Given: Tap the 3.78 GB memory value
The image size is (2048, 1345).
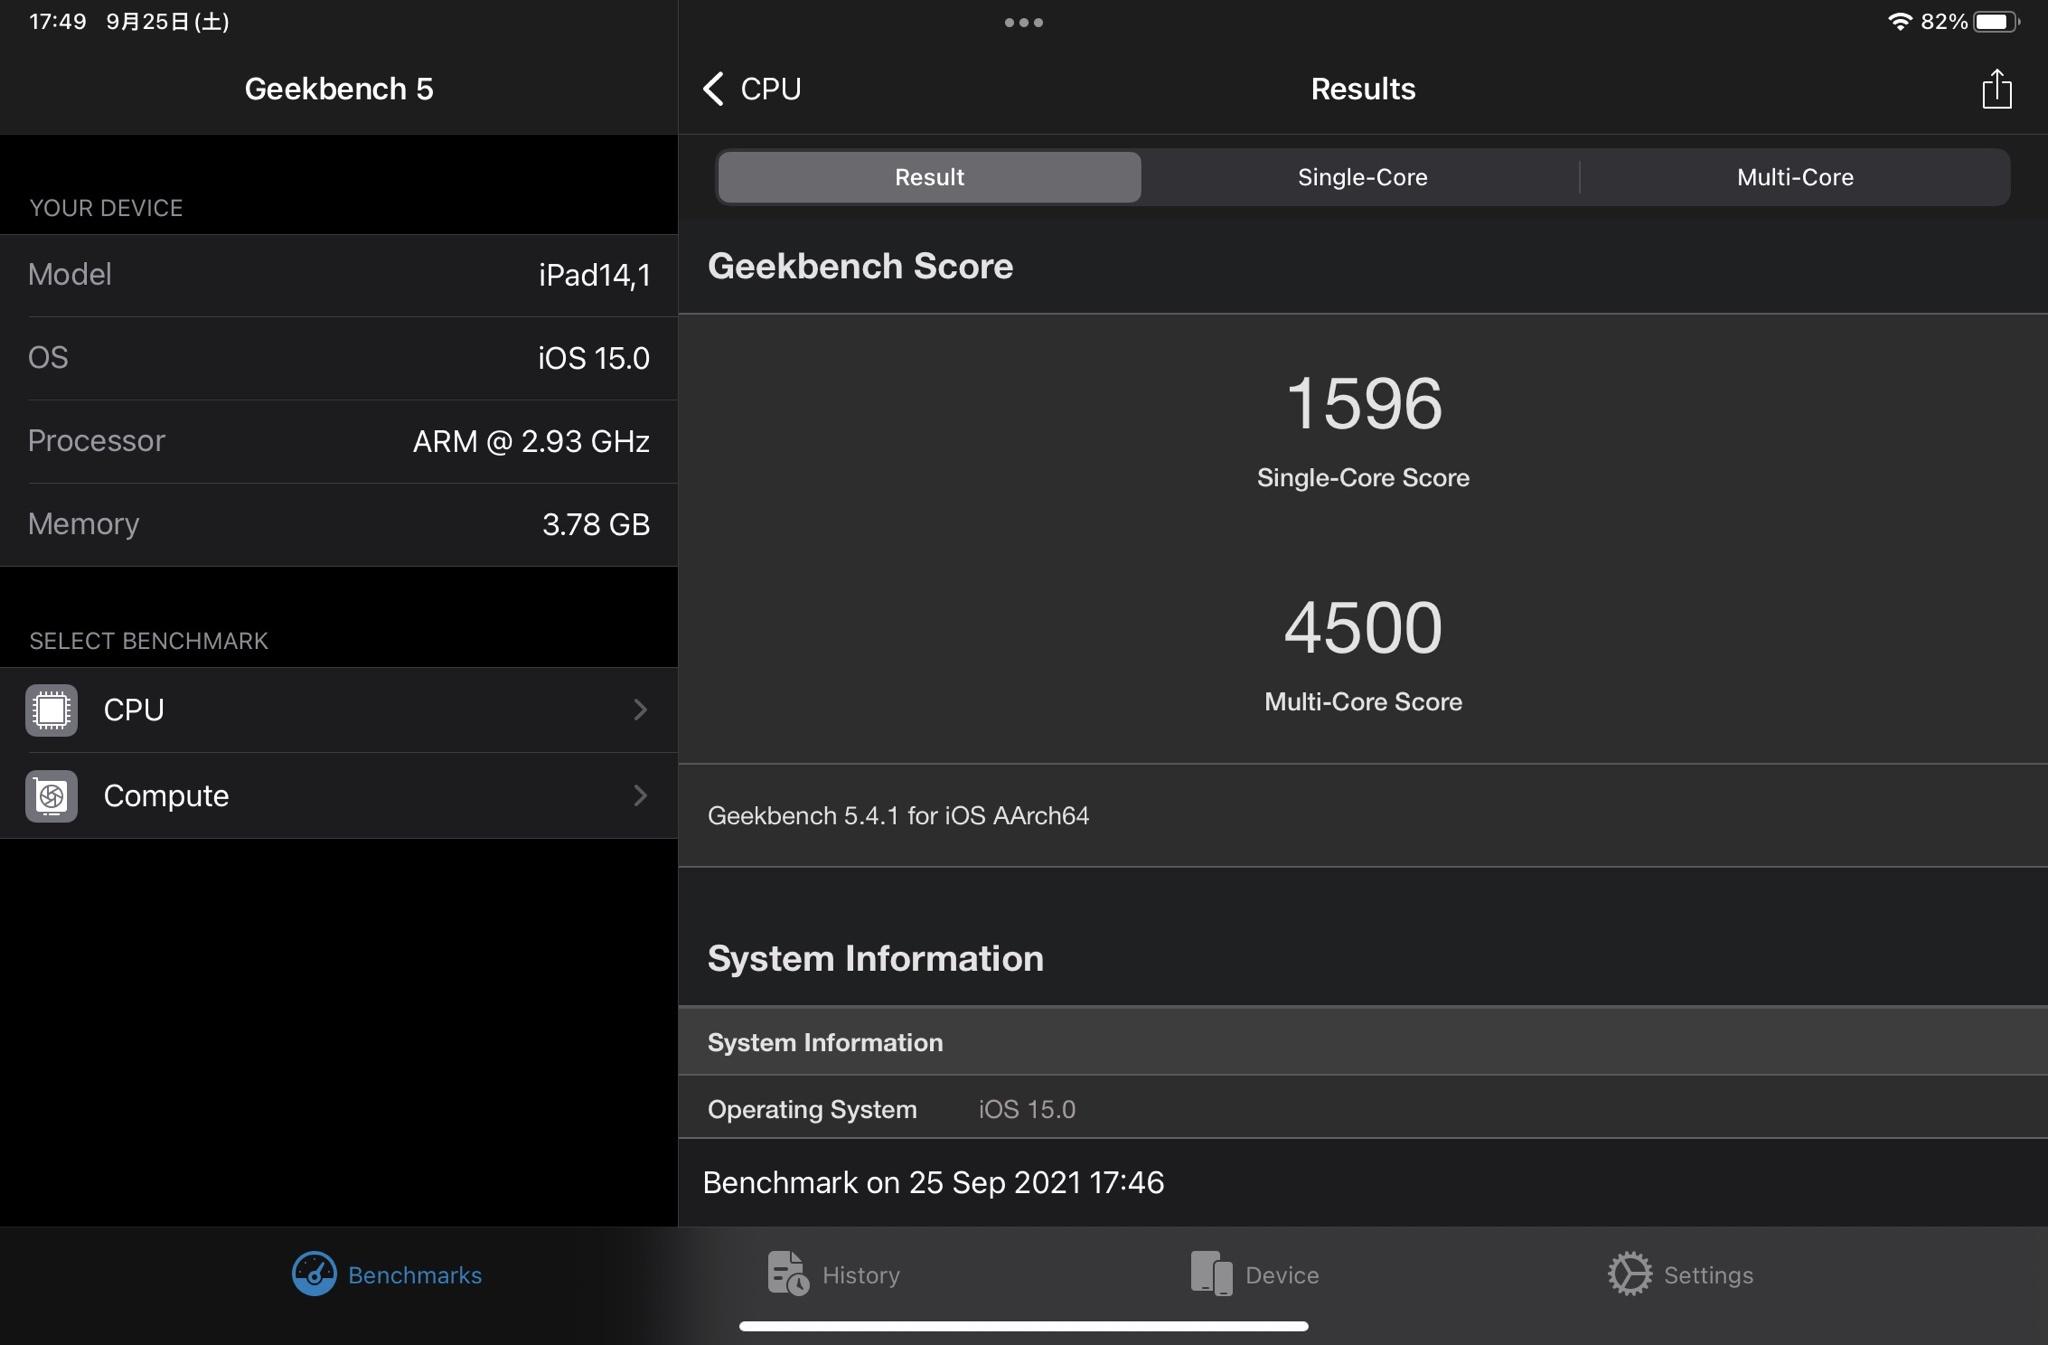Looking at the screenshot, I should coord(596,524).
